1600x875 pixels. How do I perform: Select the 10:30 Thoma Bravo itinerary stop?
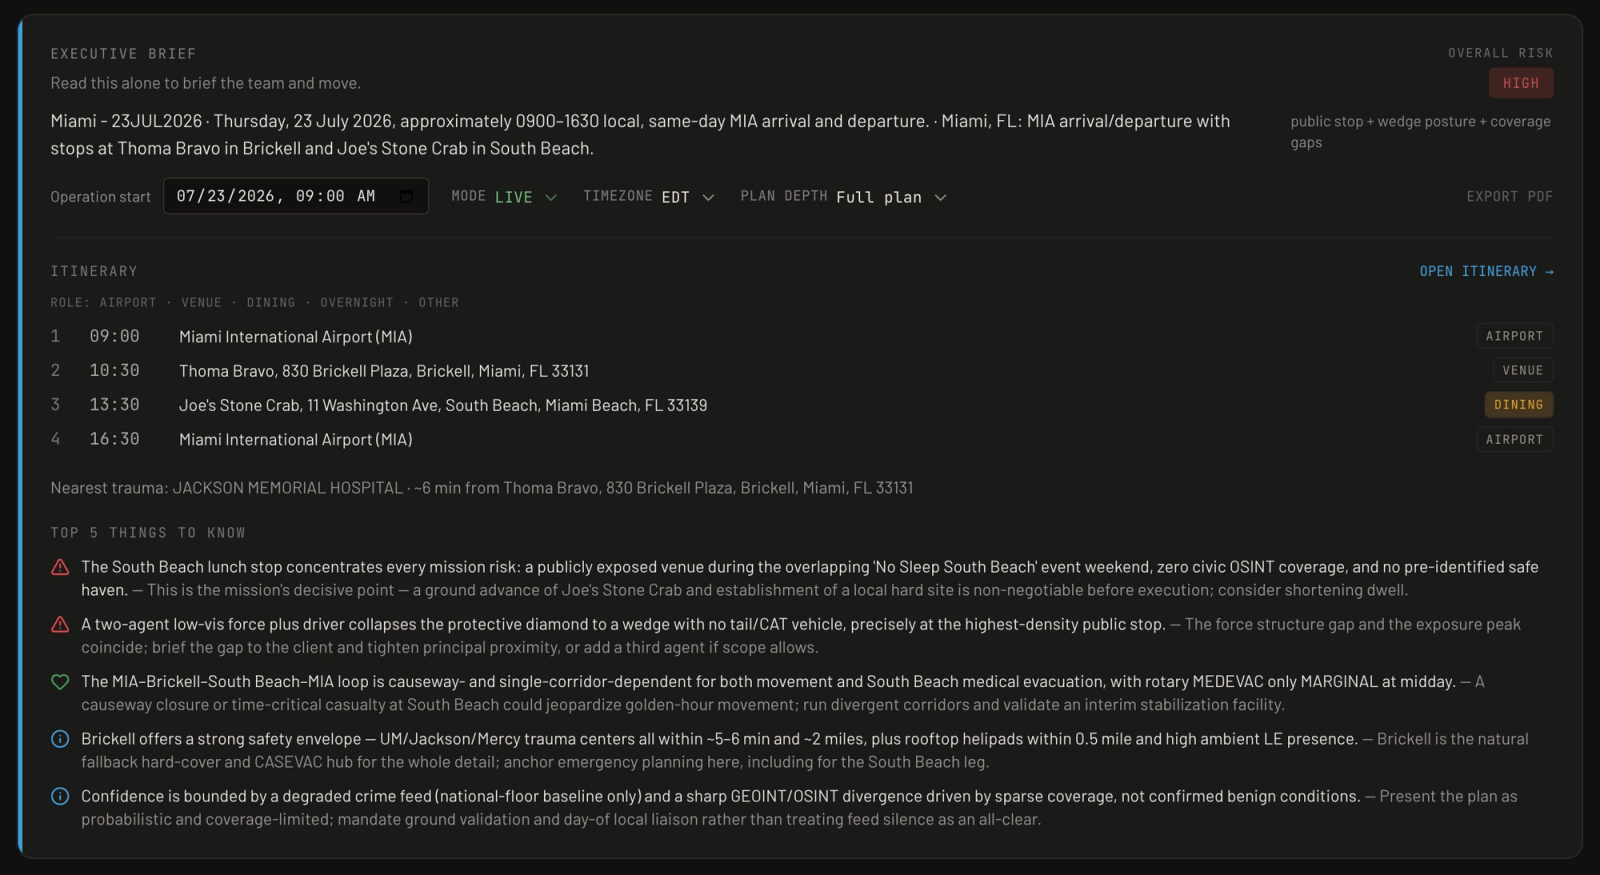(x=801, y=371)
